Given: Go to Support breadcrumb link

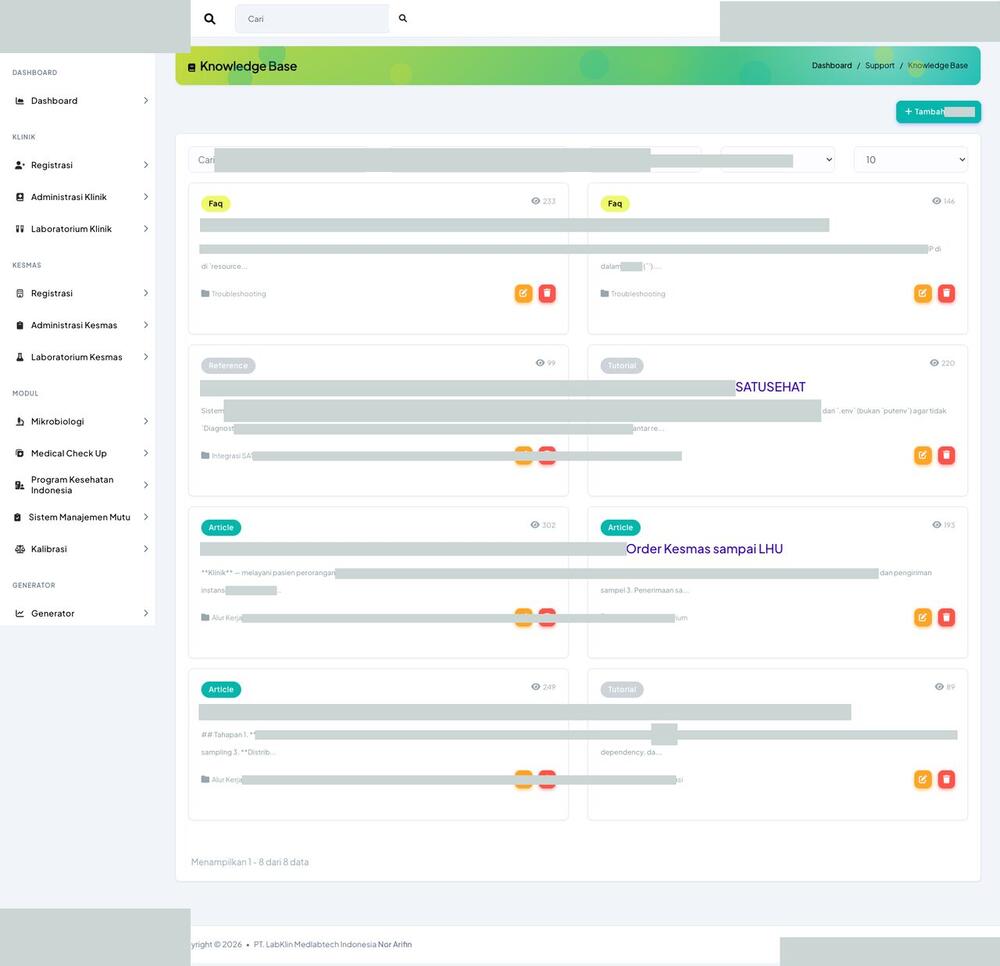Looking at the screenshot, I should pyautogui.click(x=879, y=66).
